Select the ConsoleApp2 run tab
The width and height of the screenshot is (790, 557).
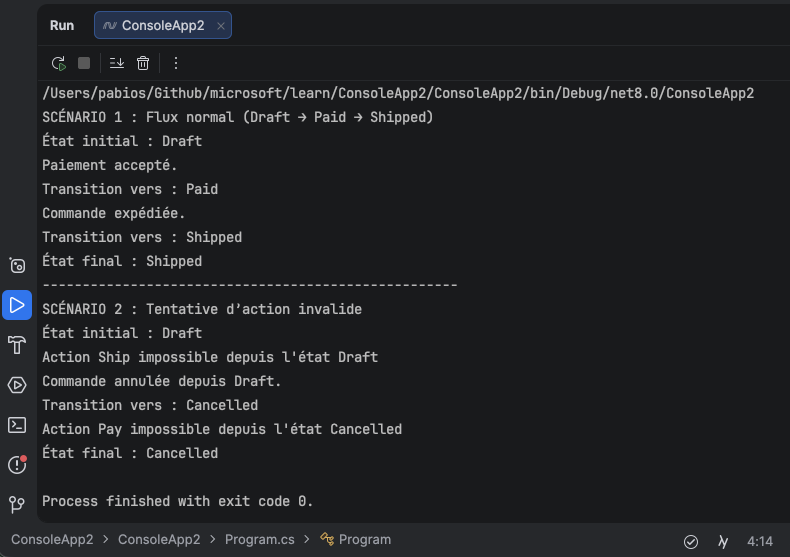[x=162, y=26]
